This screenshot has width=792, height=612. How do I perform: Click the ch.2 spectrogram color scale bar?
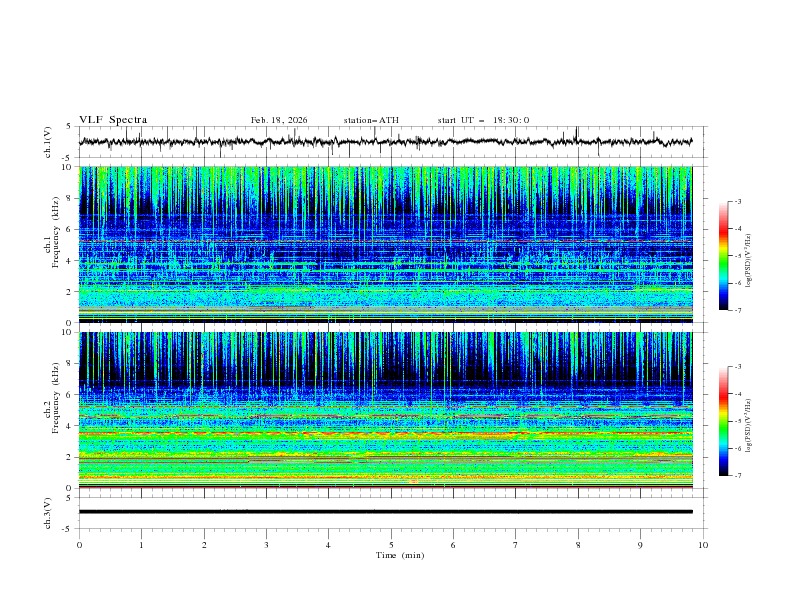723,421
